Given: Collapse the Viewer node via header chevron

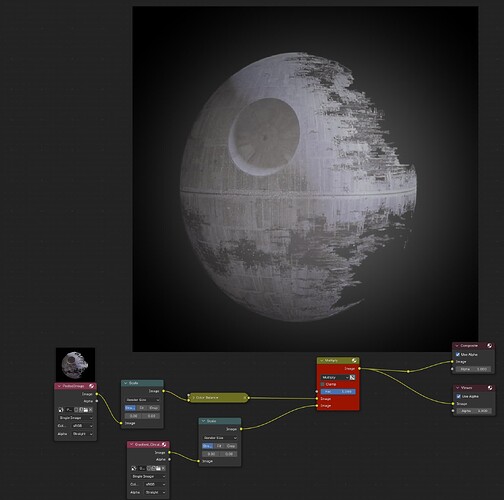Looking at the screenshot, I should 457,388.
